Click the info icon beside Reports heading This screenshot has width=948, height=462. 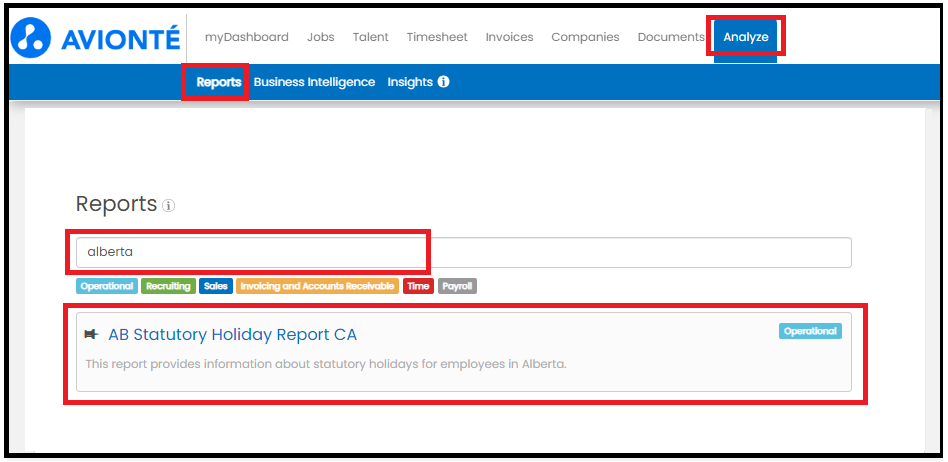tap(169, 206)
